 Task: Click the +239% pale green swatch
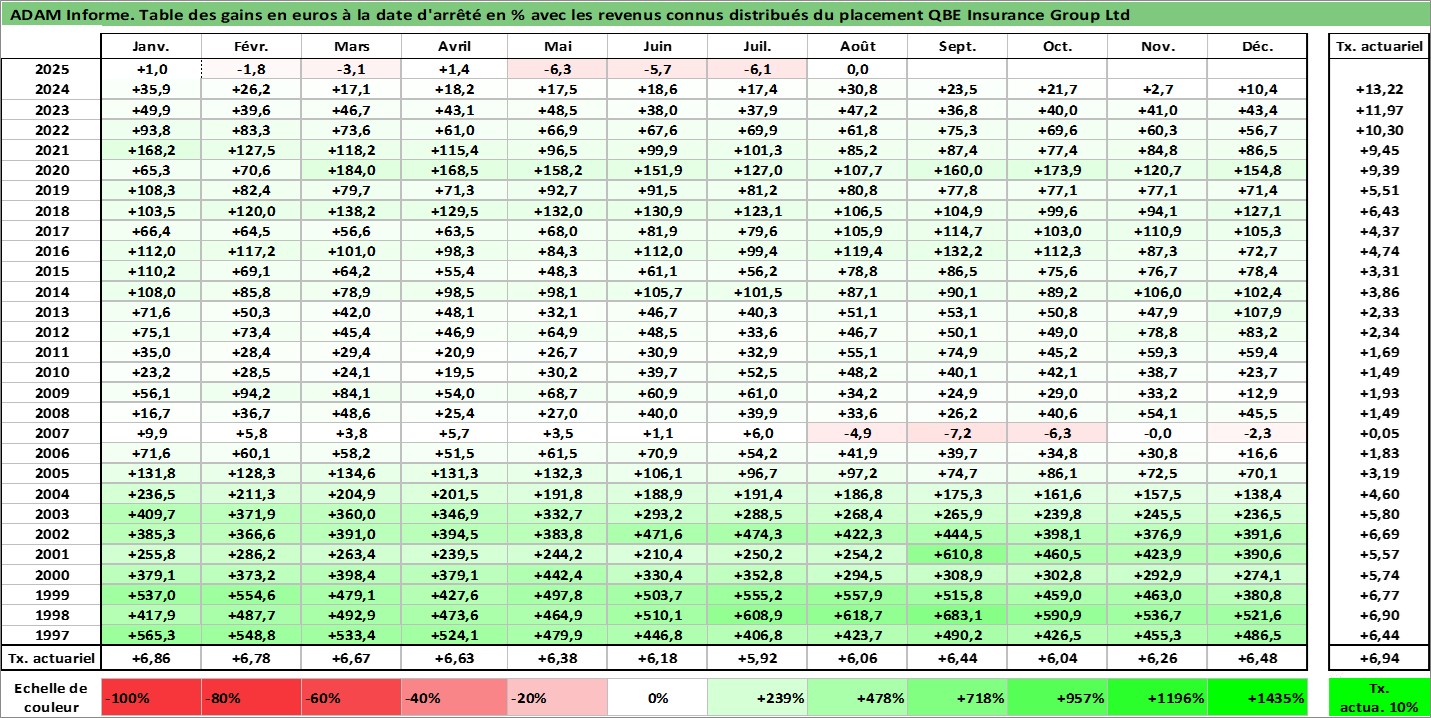click(x=757, y=698)
